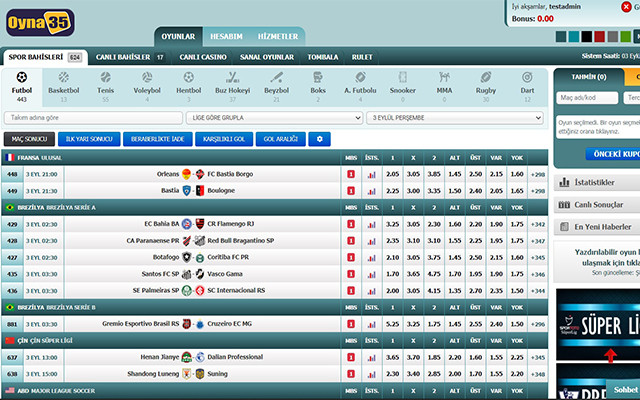Click the İLK YARI SONUCU button
640x400 pixels.
pos(89,139)
